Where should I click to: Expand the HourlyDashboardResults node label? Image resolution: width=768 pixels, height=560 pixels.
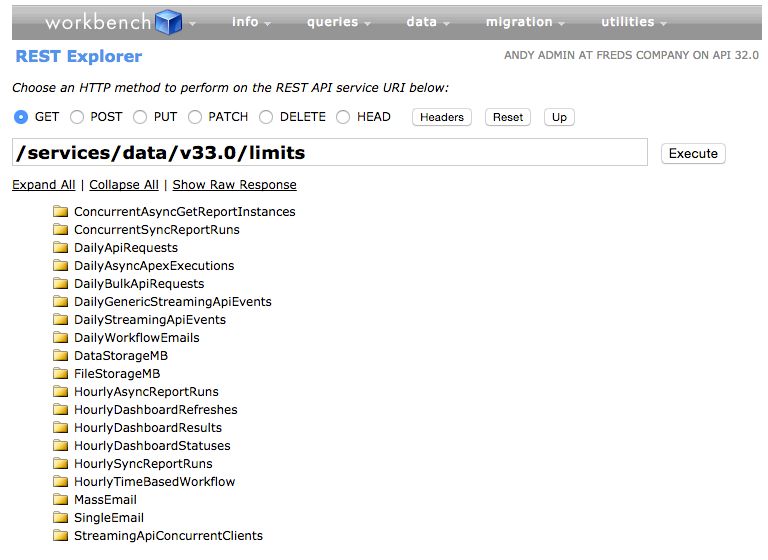[148, 428]
